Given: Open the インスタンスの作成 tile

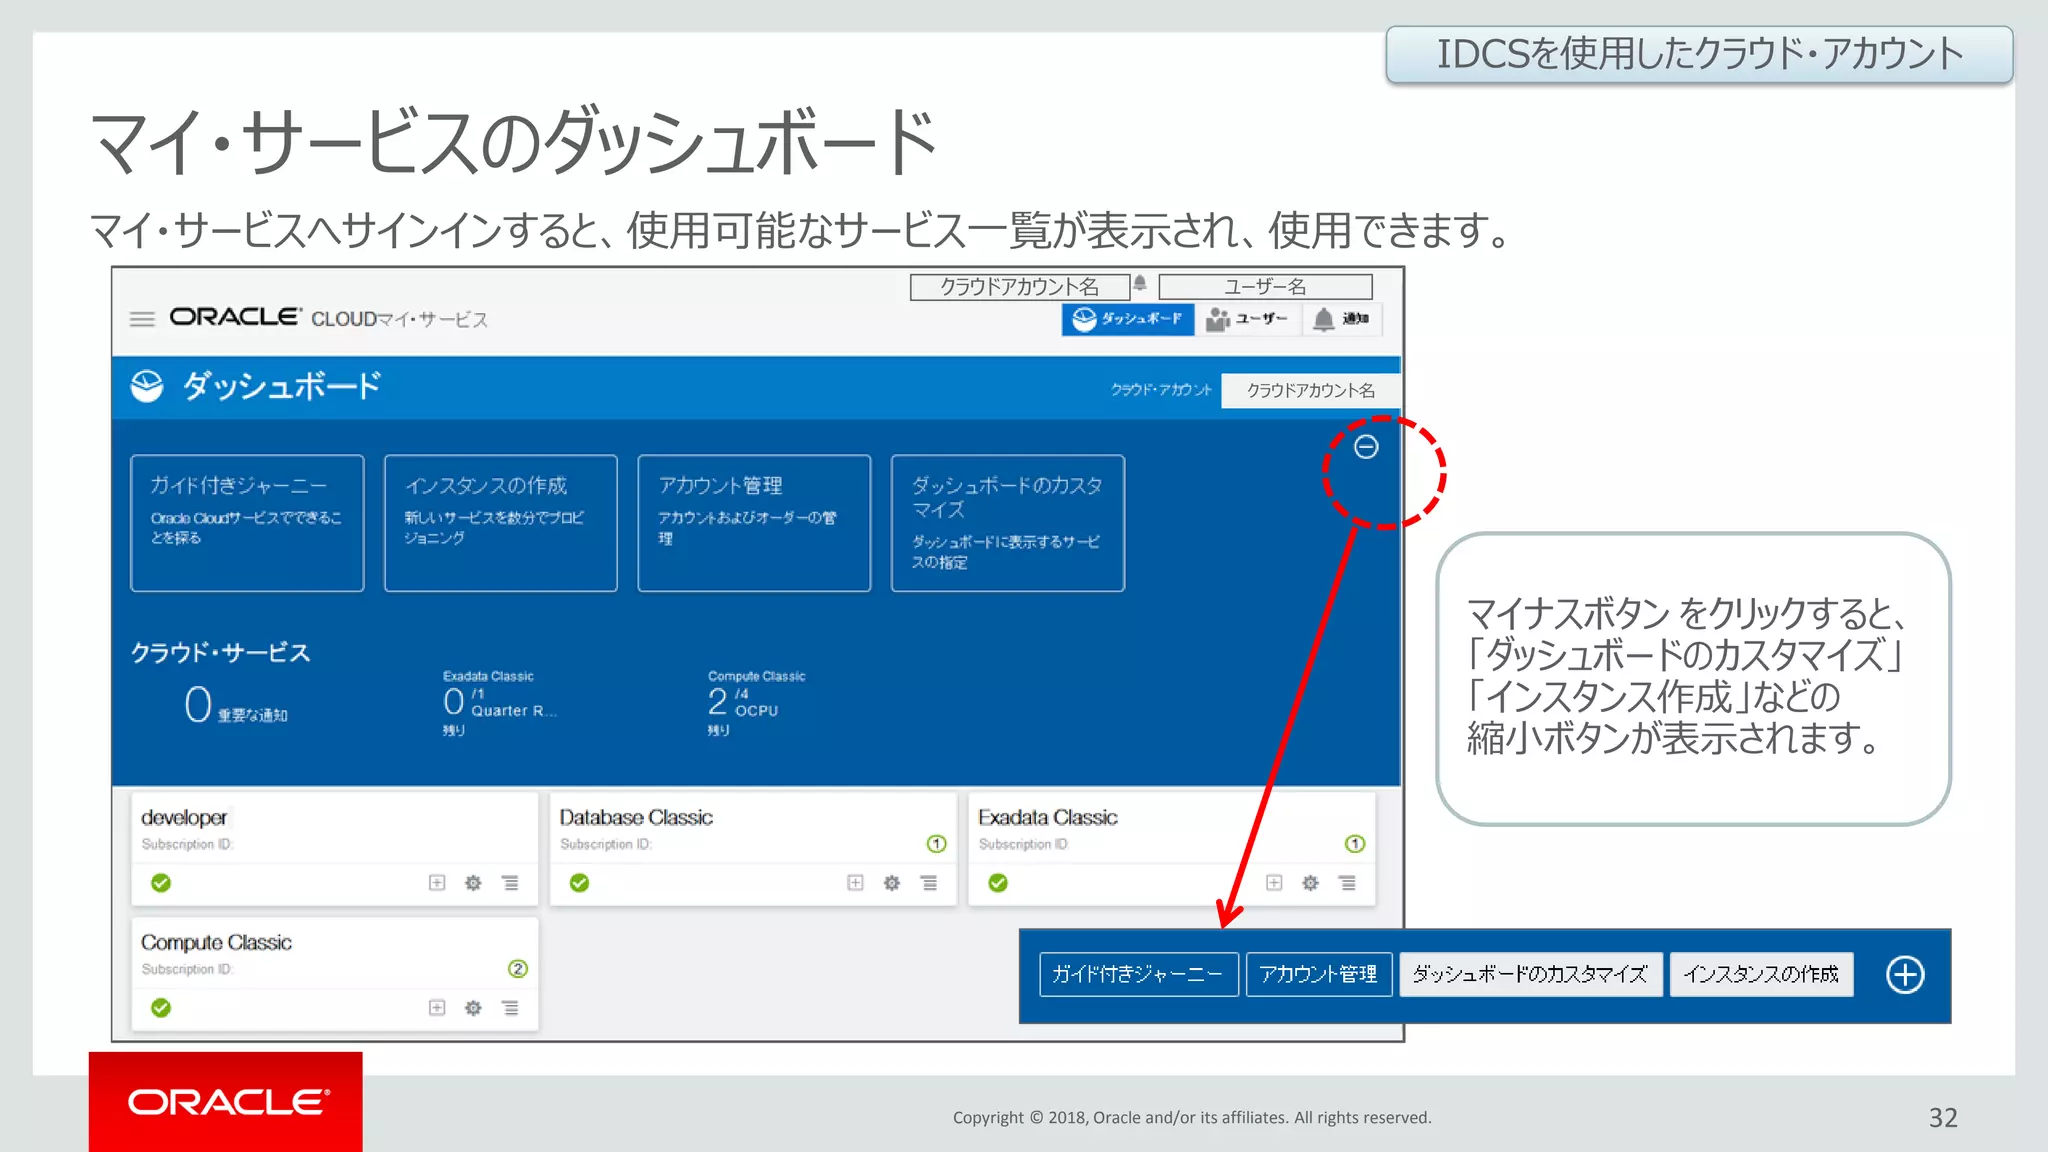Looking at the screenshot, I should point(500,523).
